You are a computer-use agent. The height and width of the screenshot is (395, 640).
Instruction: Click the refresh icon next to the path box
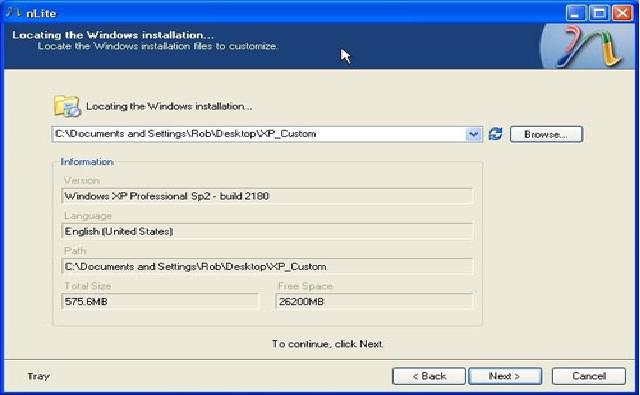[x=496, y=134]
